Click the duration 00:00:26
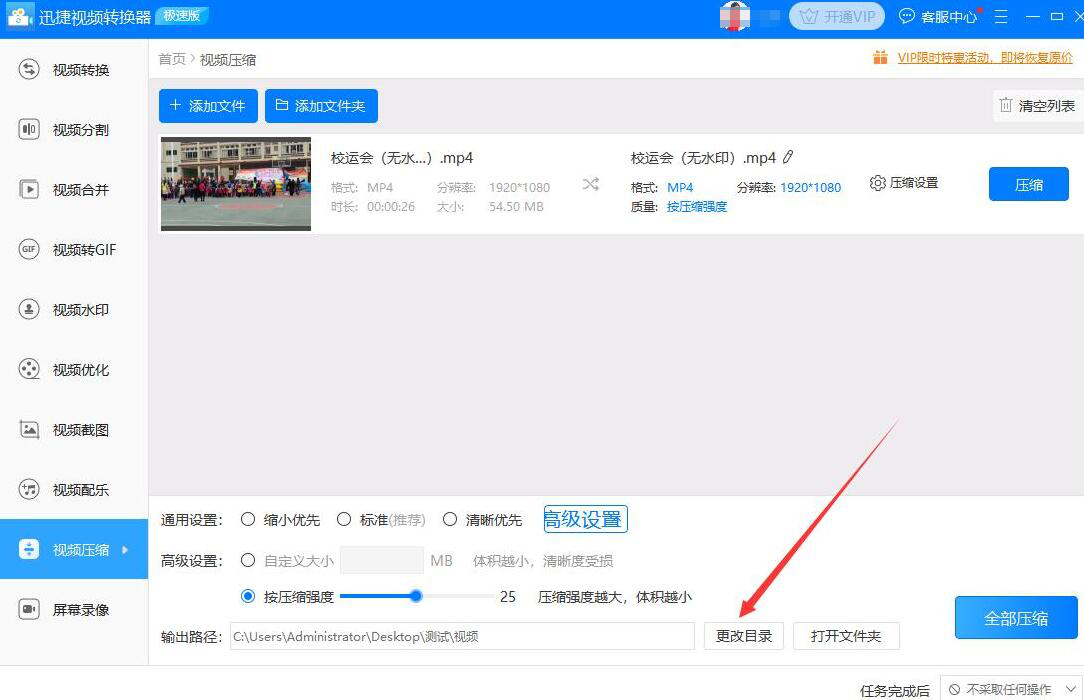Viewport: 1084px width, 700px height. pos(391,207)
